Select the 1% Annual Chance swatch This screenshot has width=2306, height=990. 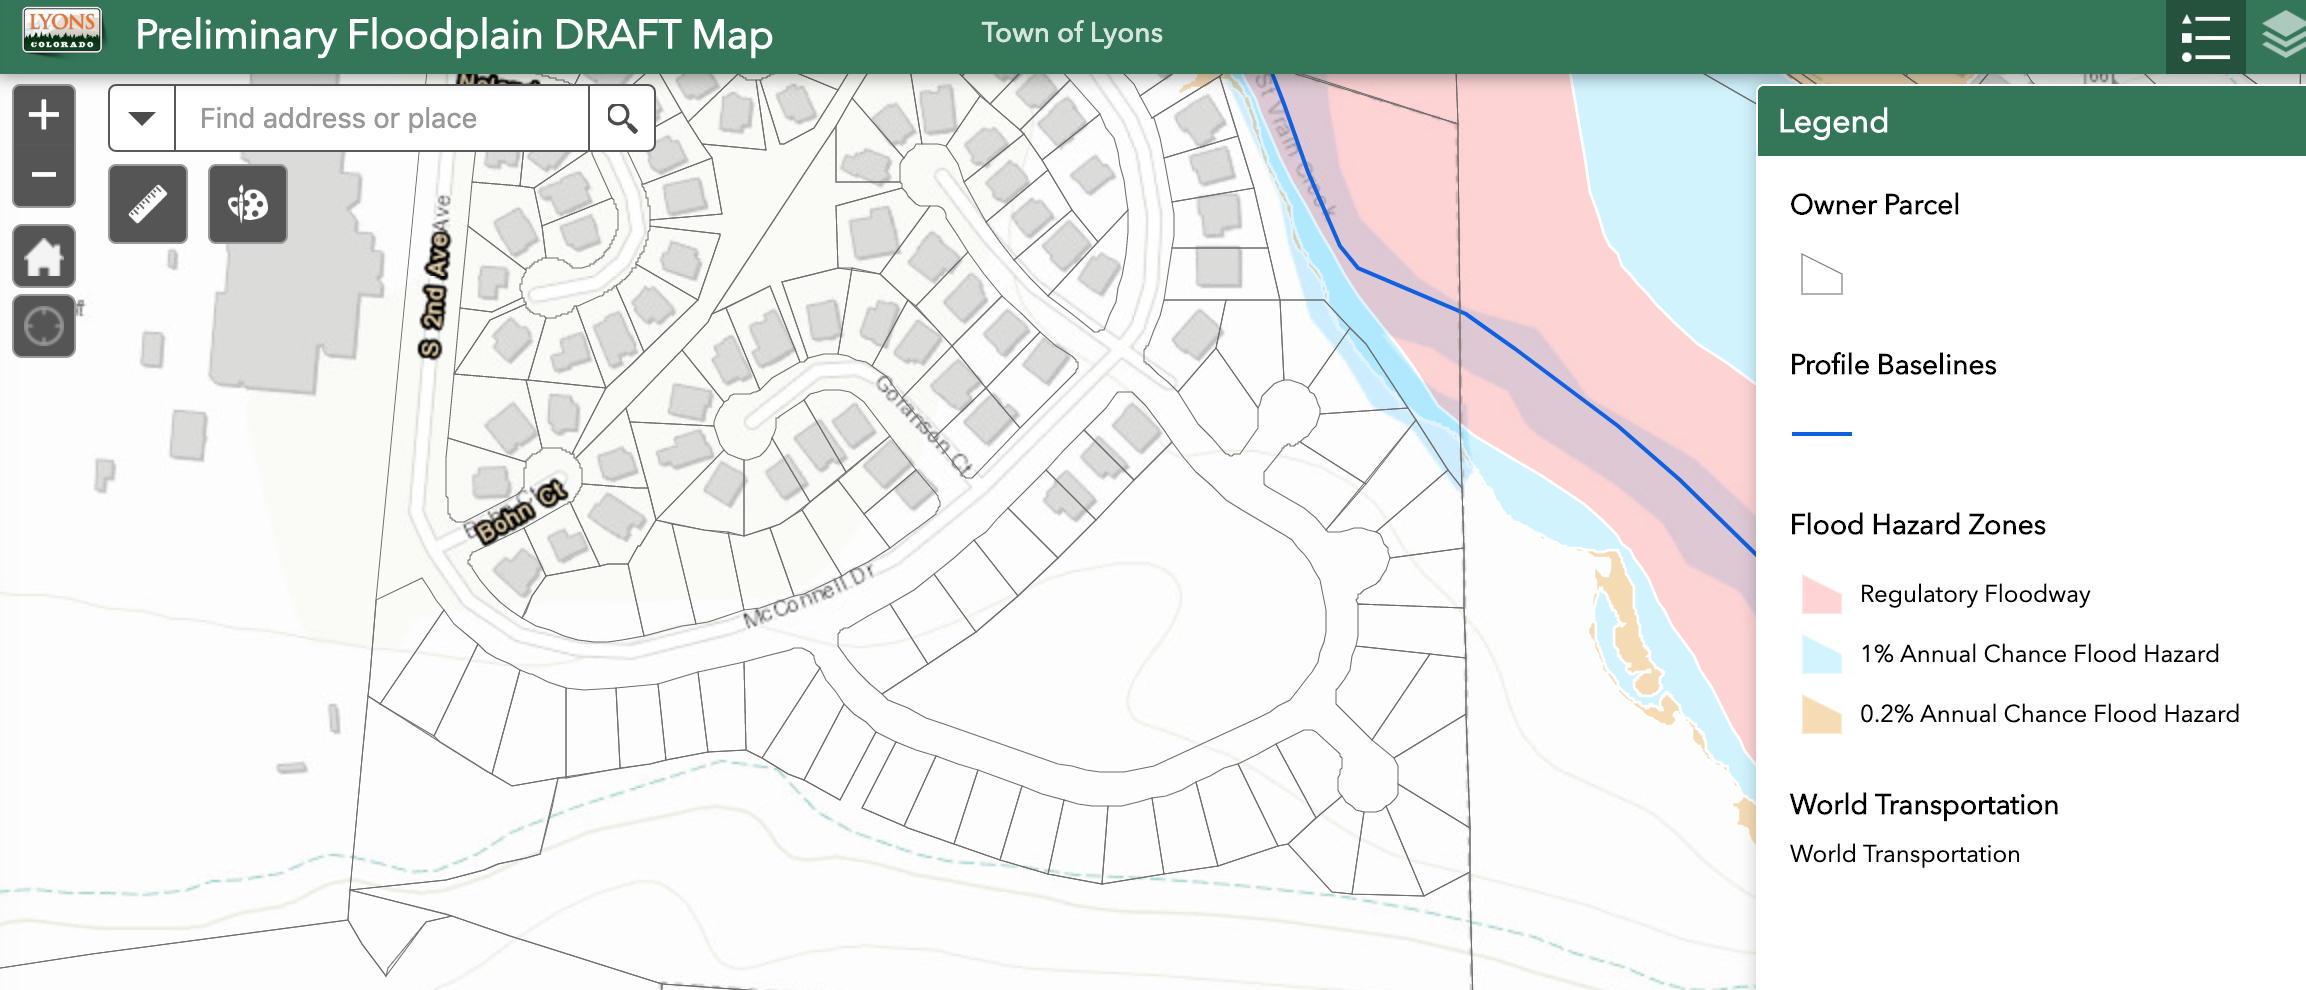(x=1821, y=654)
